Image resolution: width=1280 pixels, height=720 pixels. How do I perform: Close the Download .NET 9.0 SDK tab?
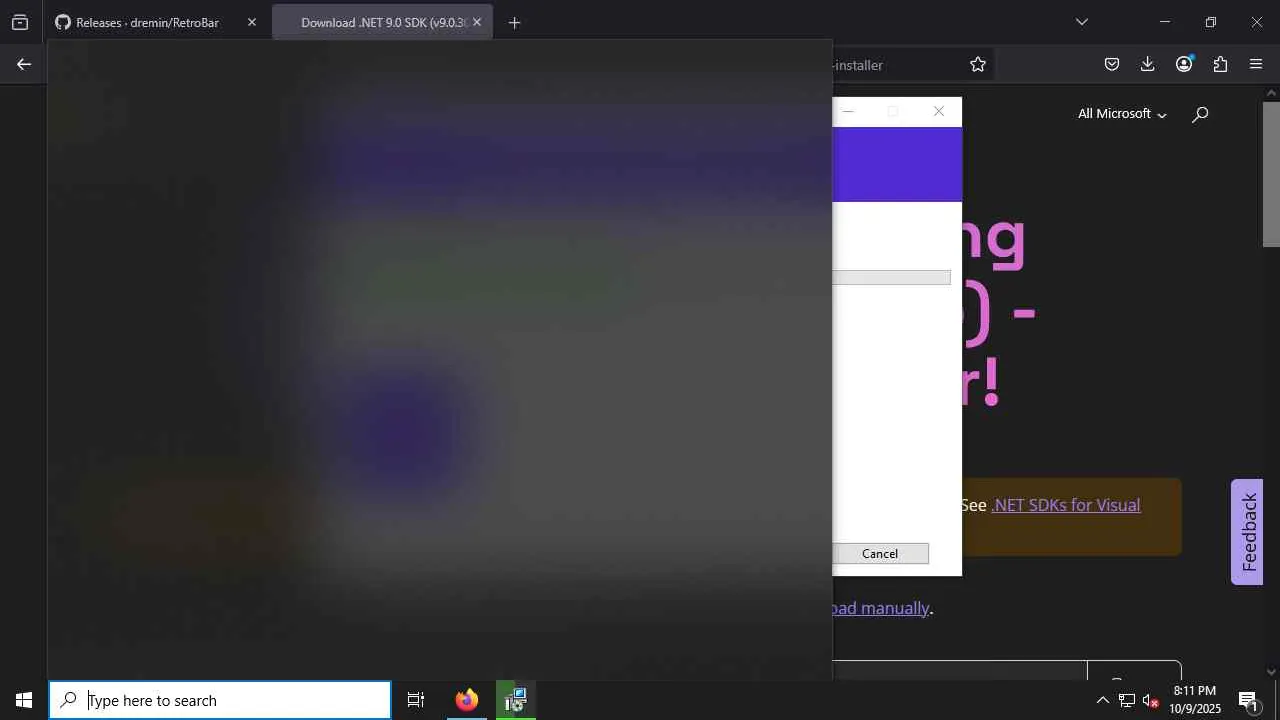pos(477,22)
